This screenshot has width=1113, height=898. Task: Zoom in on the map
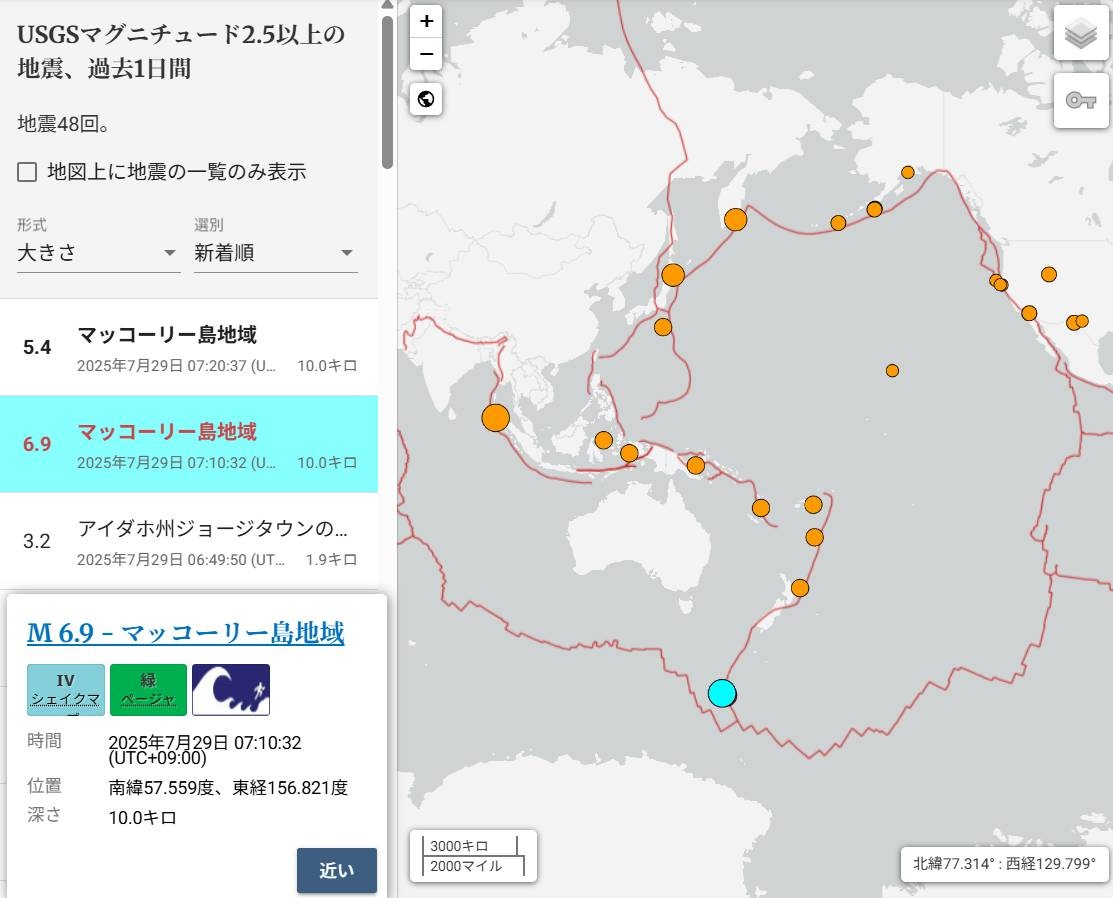tap(426, 21)
